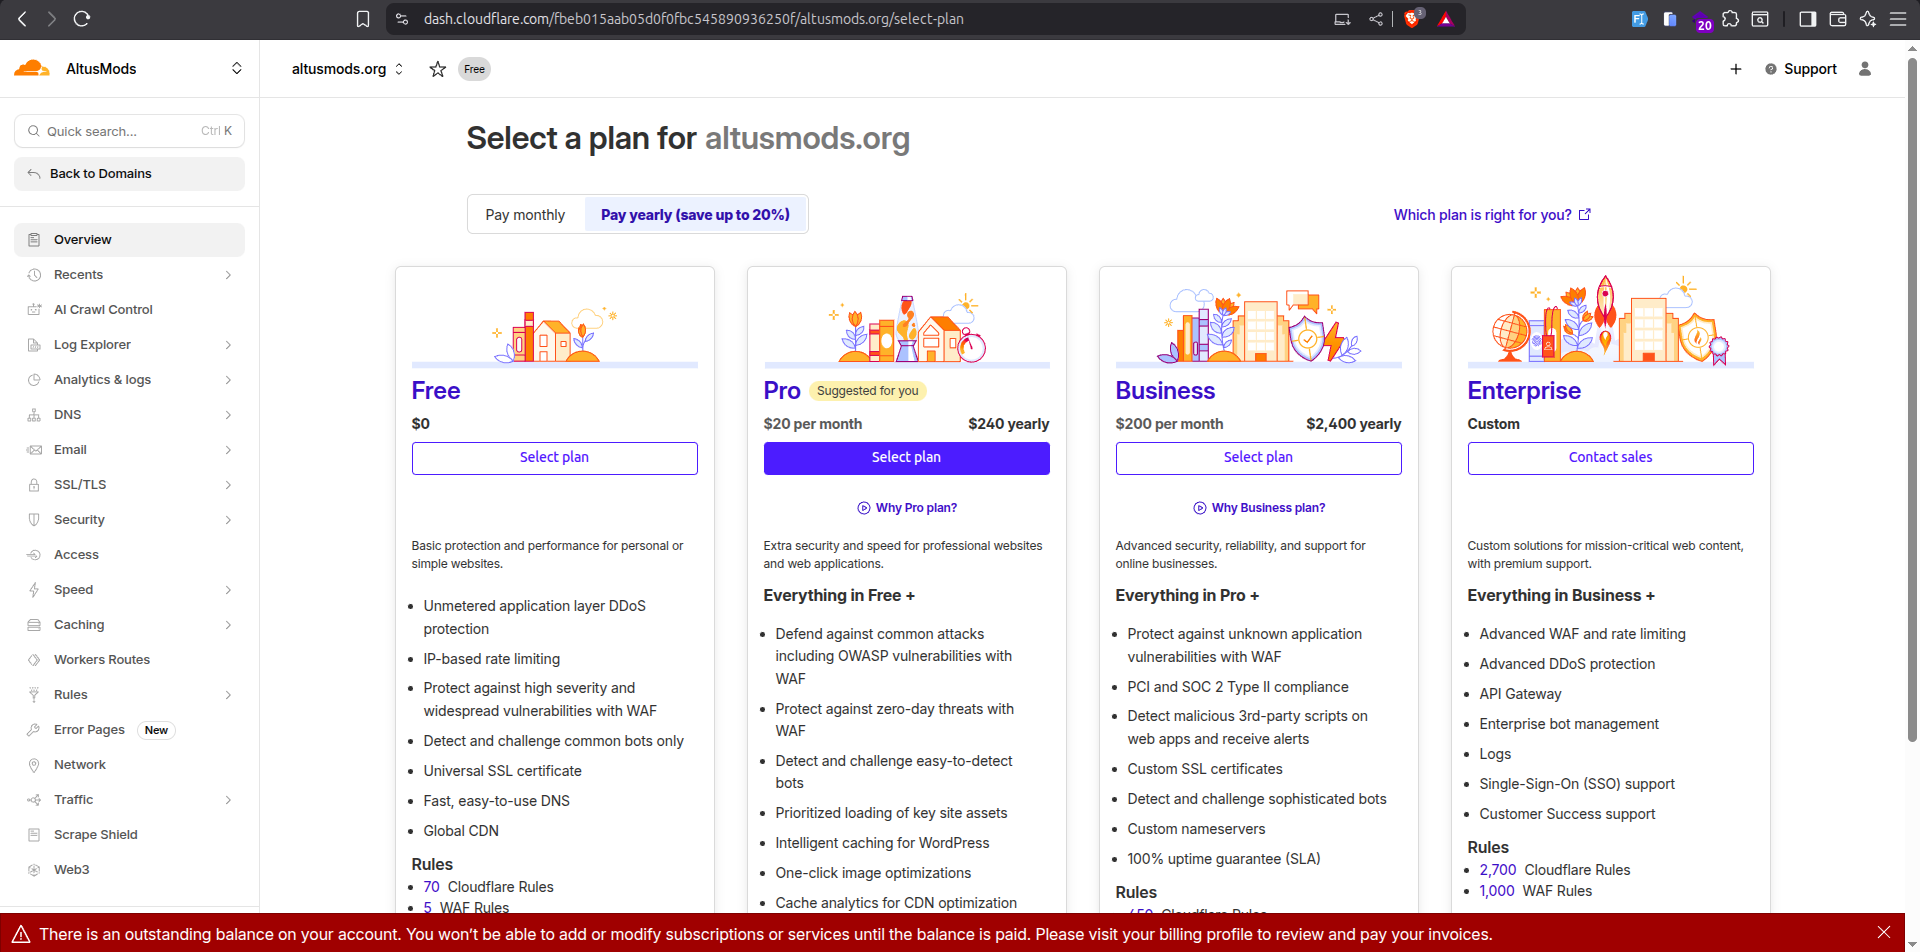The image size is (1920, 952).
Task: Open the 'Which plan is right for you?' link
Action: pos(1481,214)
